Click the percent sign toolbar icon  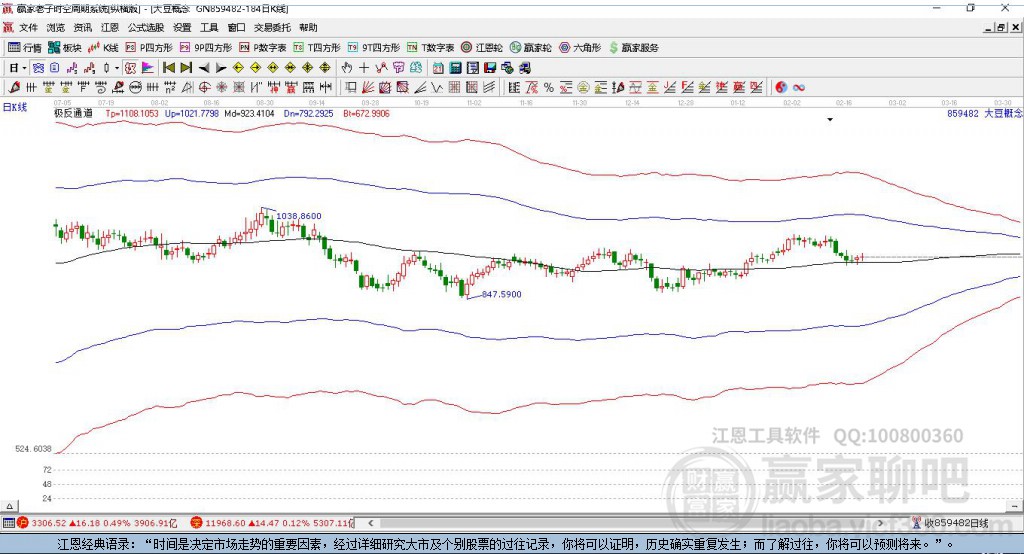pos(549,88)
